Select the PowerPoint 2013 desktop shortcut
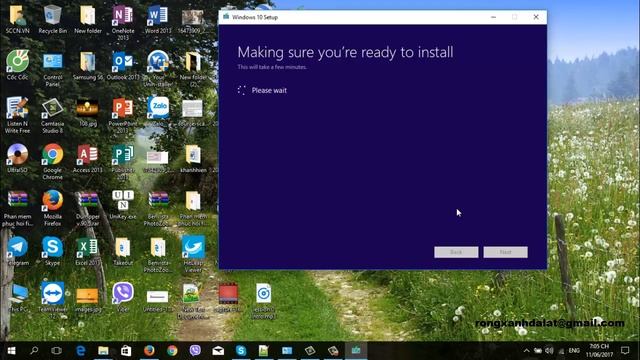640x360 pixels. click(123, 115)
